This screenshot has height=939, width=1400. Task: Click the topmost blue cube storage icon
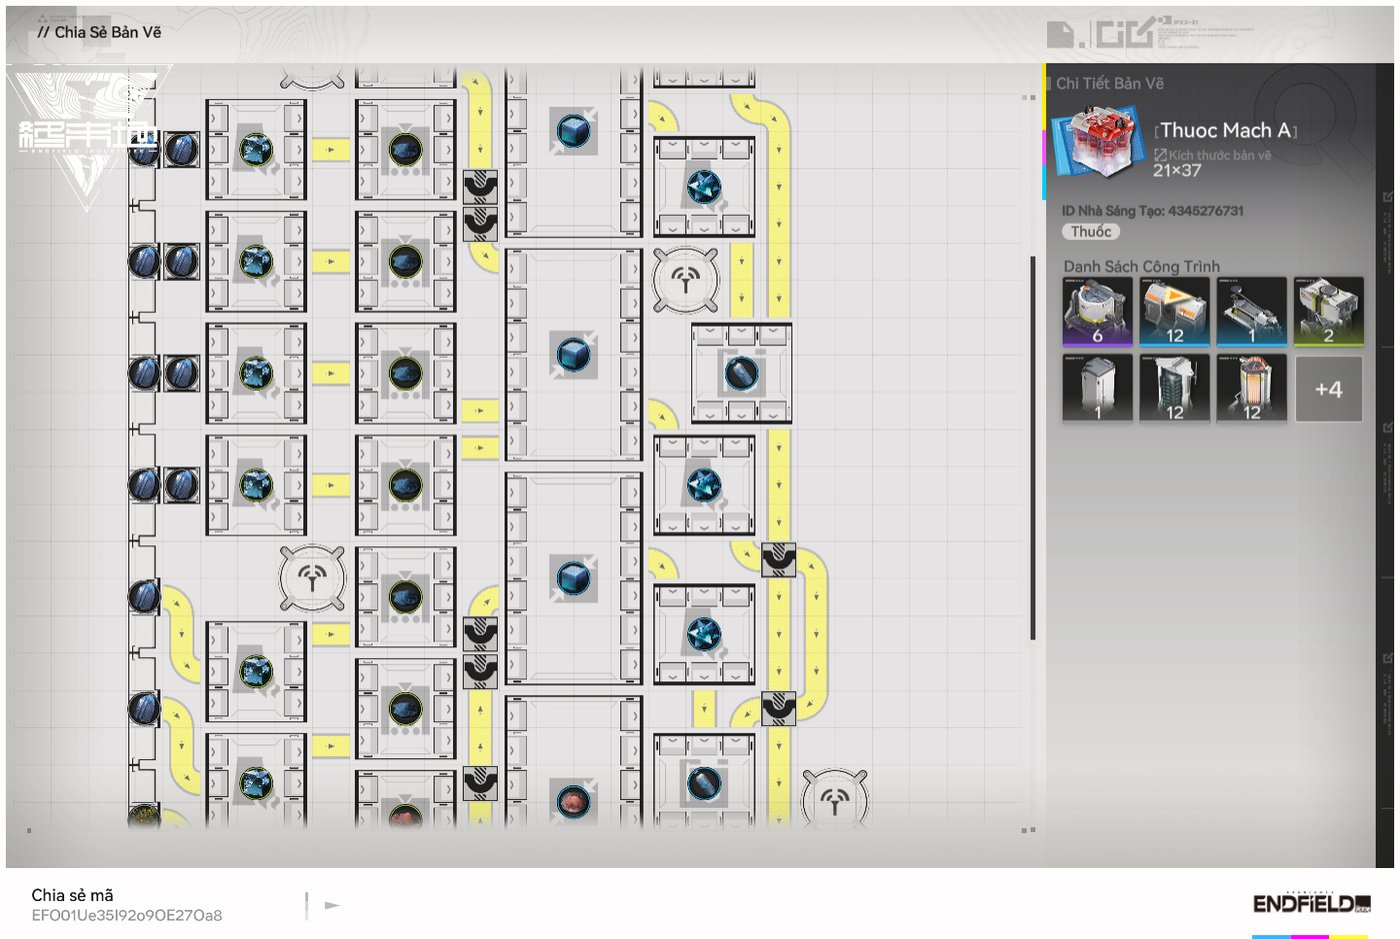(574, 131)
